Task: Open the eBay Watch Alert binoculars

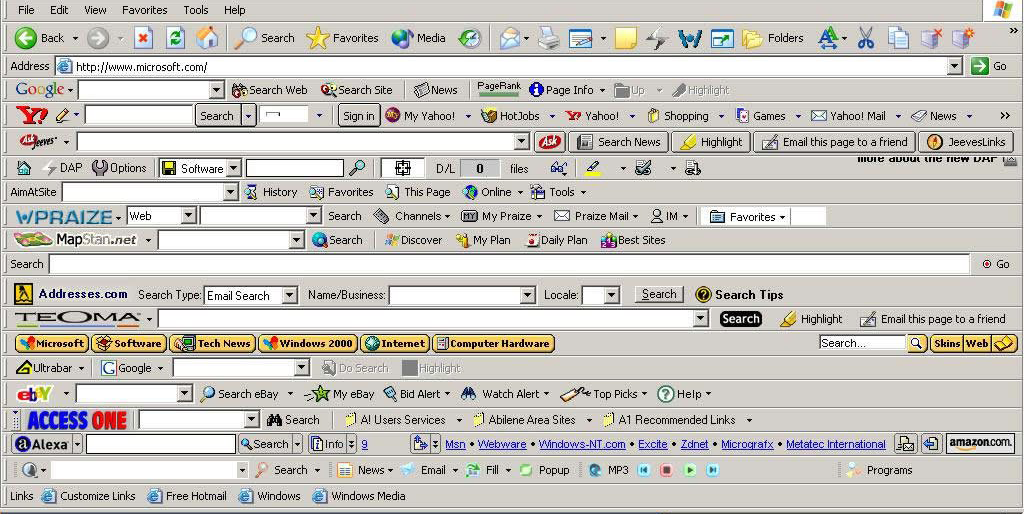Action: 468,394
